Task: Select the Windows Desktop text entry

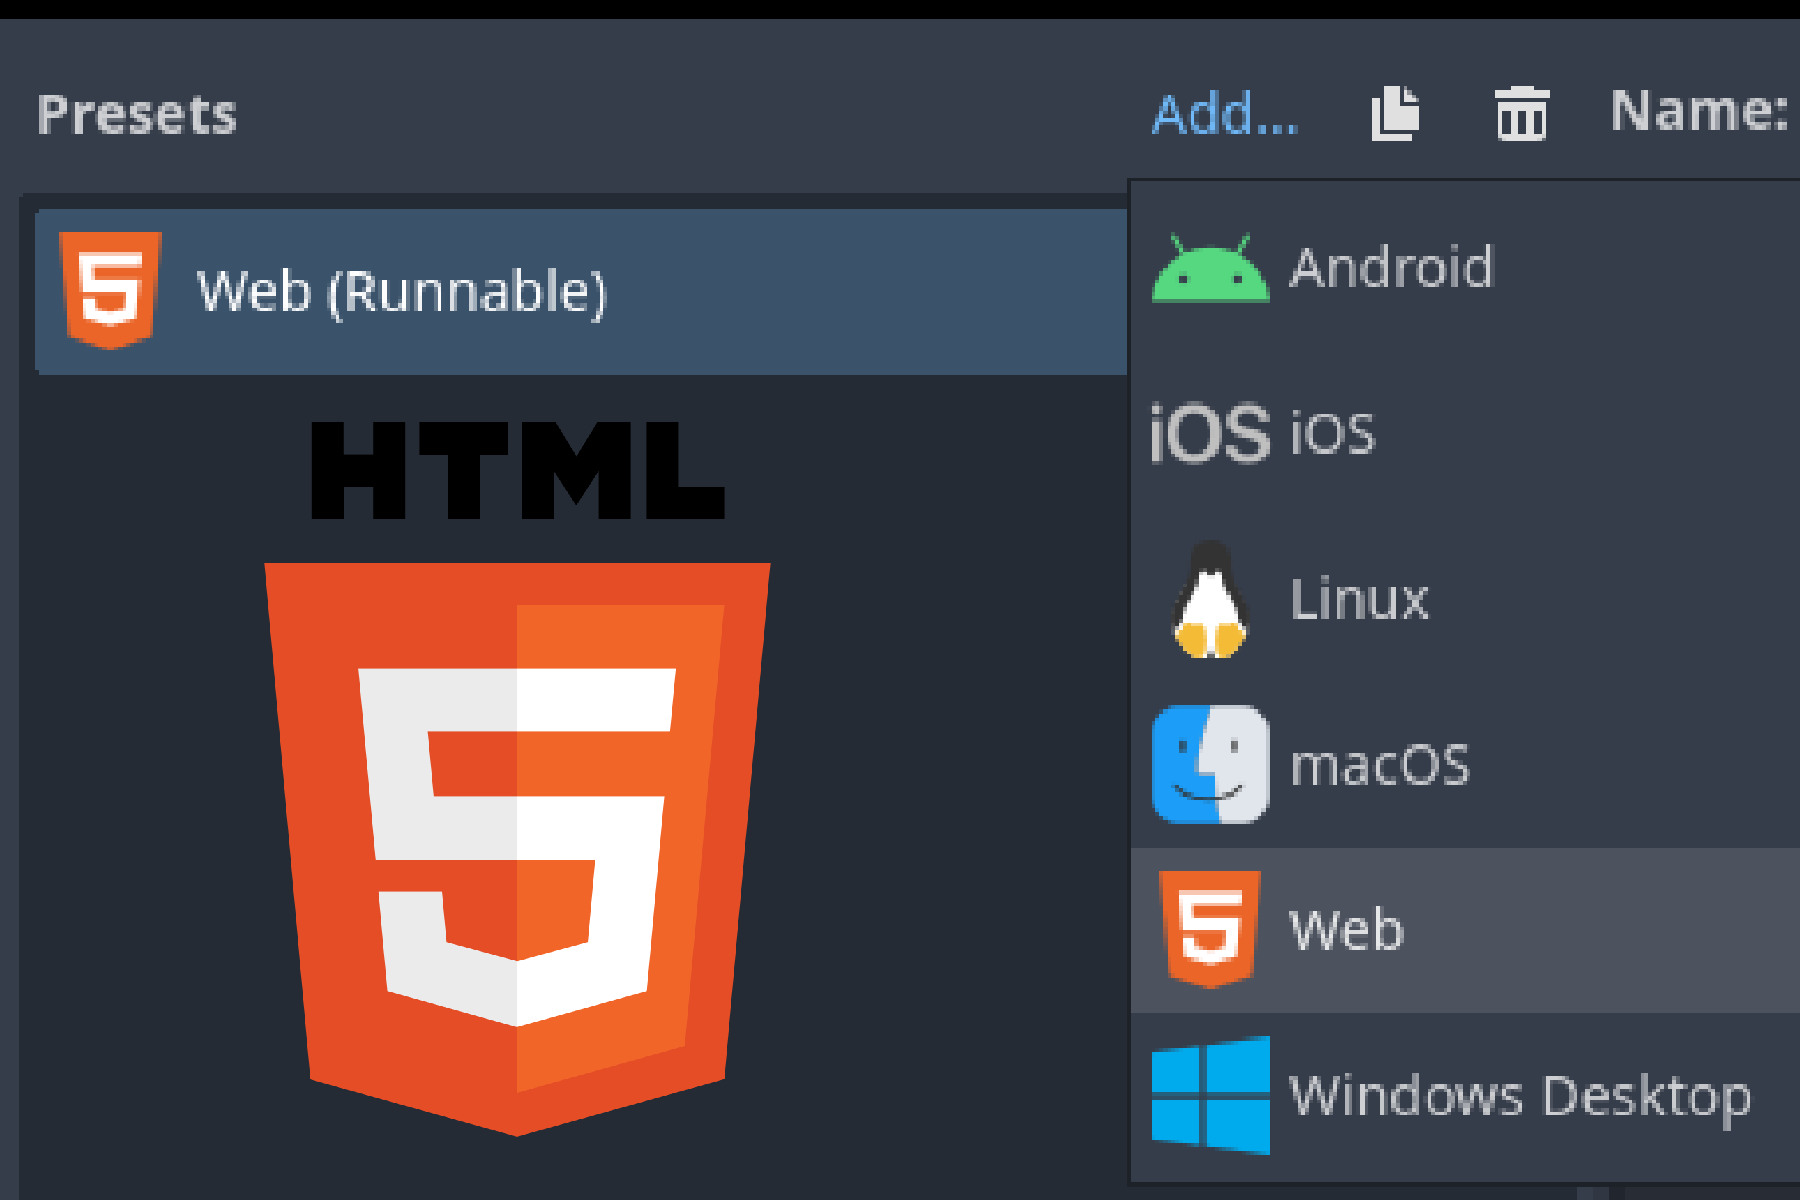Action: tap(1520, 1096)
